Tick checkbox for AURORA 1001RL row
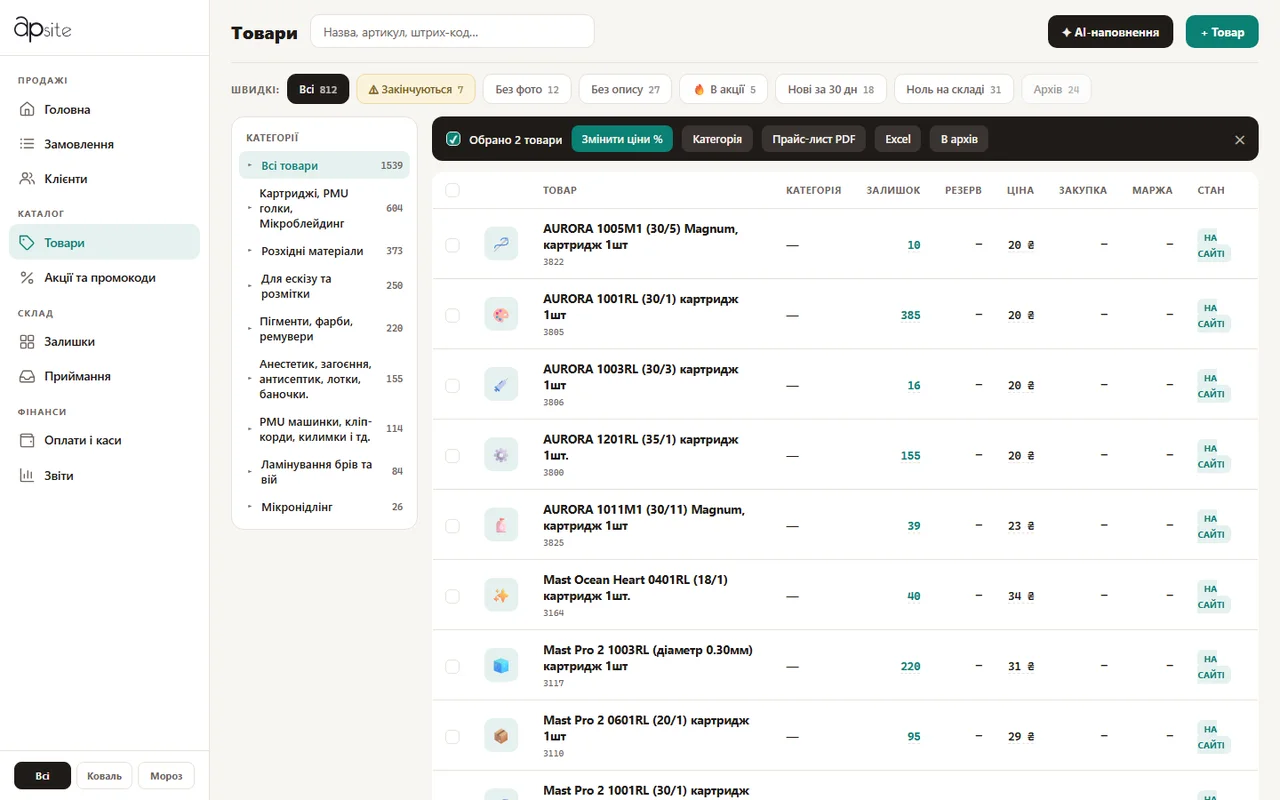Image resolution: width=1280 pixels, height=800 pixels. point(452,315)
